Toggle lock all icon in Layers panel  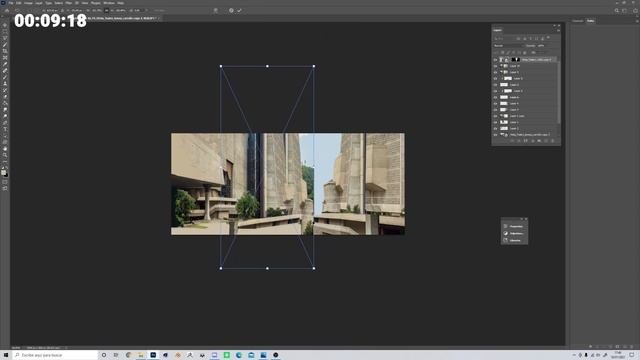point(525,52)
